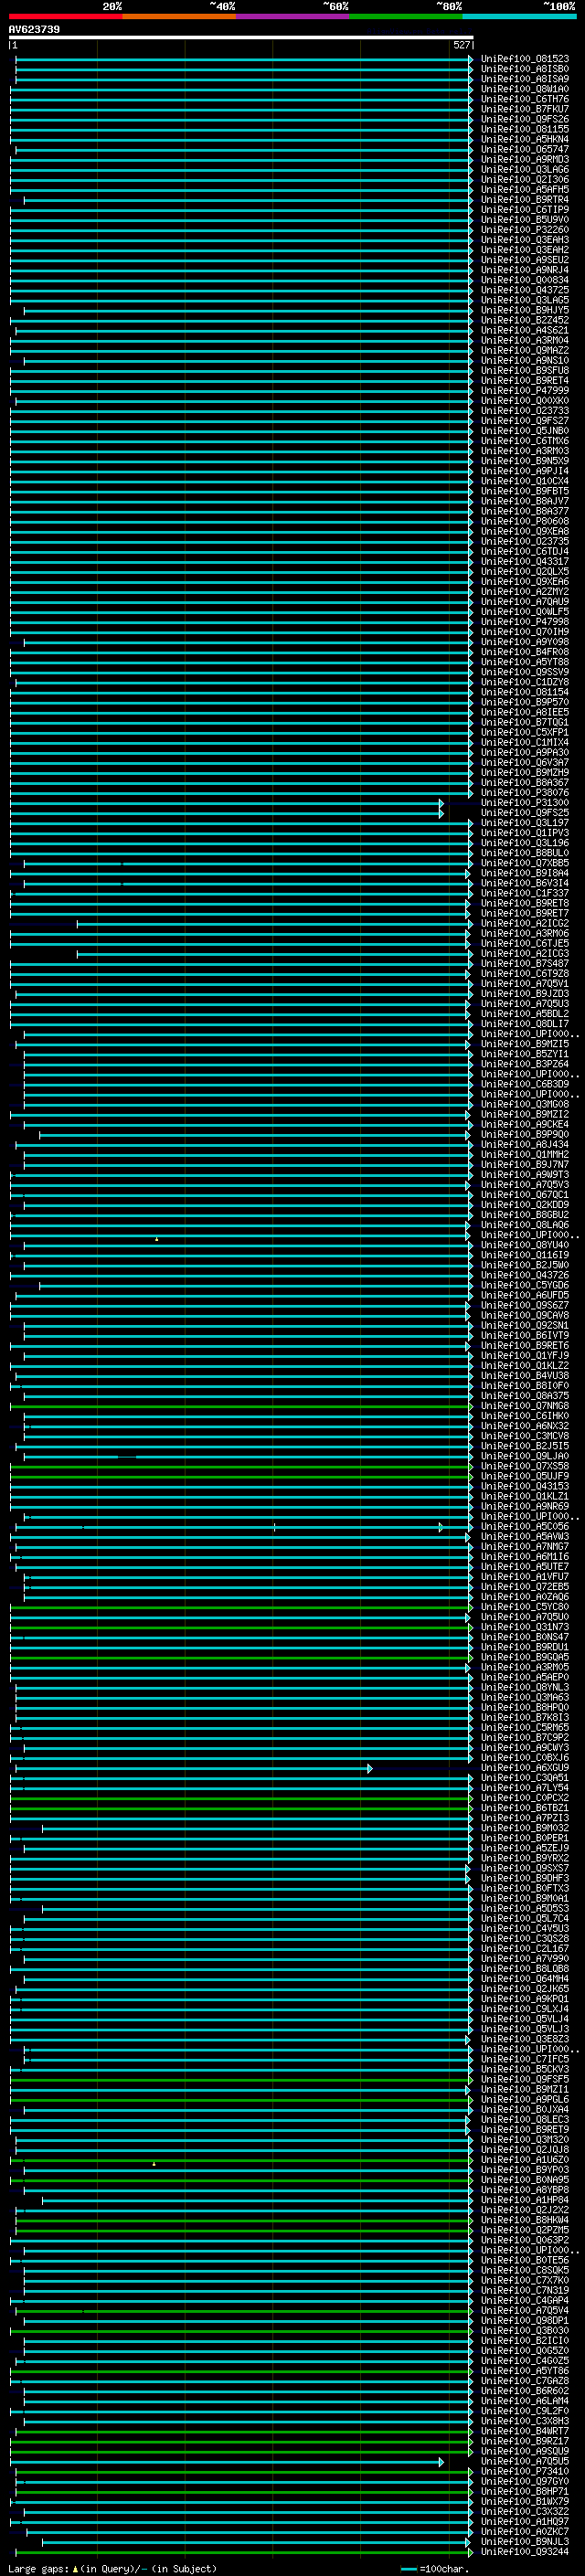Click the red 20% identity legend segment
This screenshot has height=2576, width=585.
pos(66,16)
